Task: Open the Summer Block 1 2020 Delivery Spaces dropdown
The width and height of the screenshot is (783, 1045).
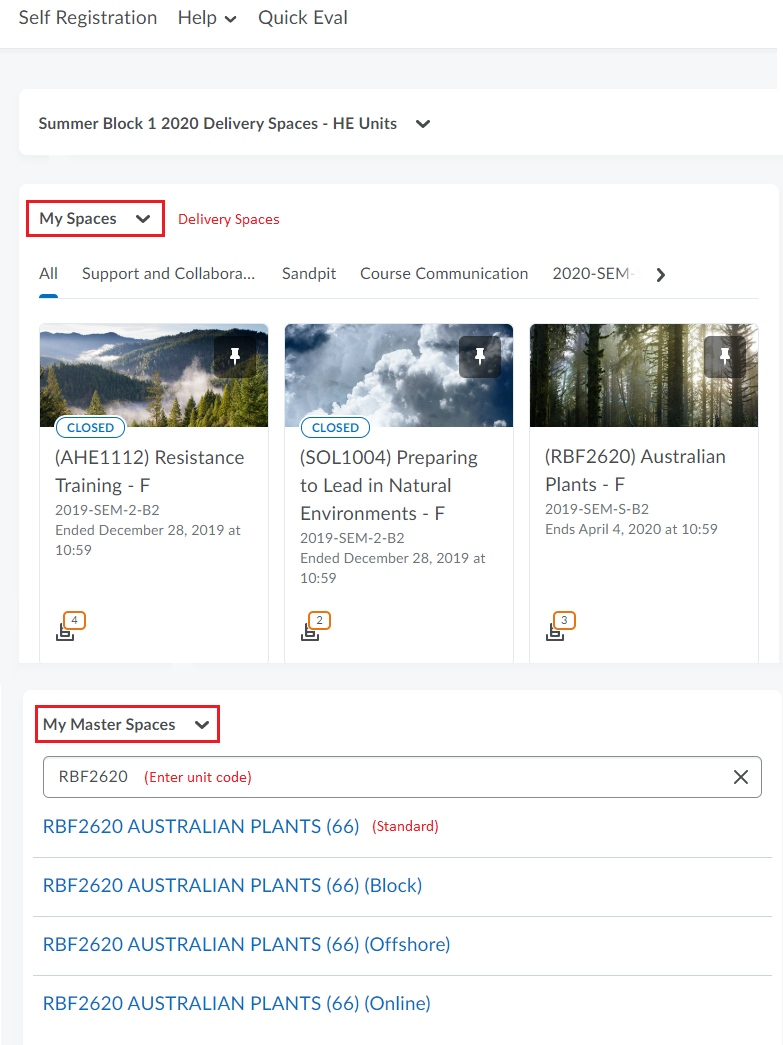Action: point(235,123)
